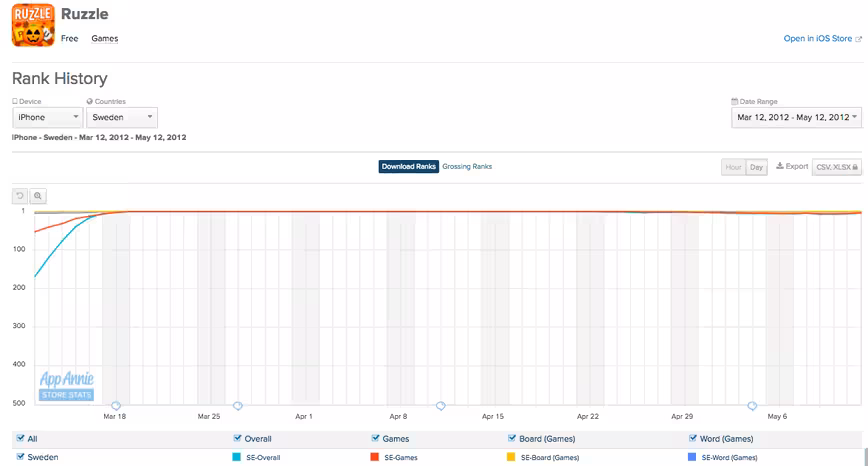Open the Games category link
This screenshot has width=868, height=466.
(x=105, y=38)
